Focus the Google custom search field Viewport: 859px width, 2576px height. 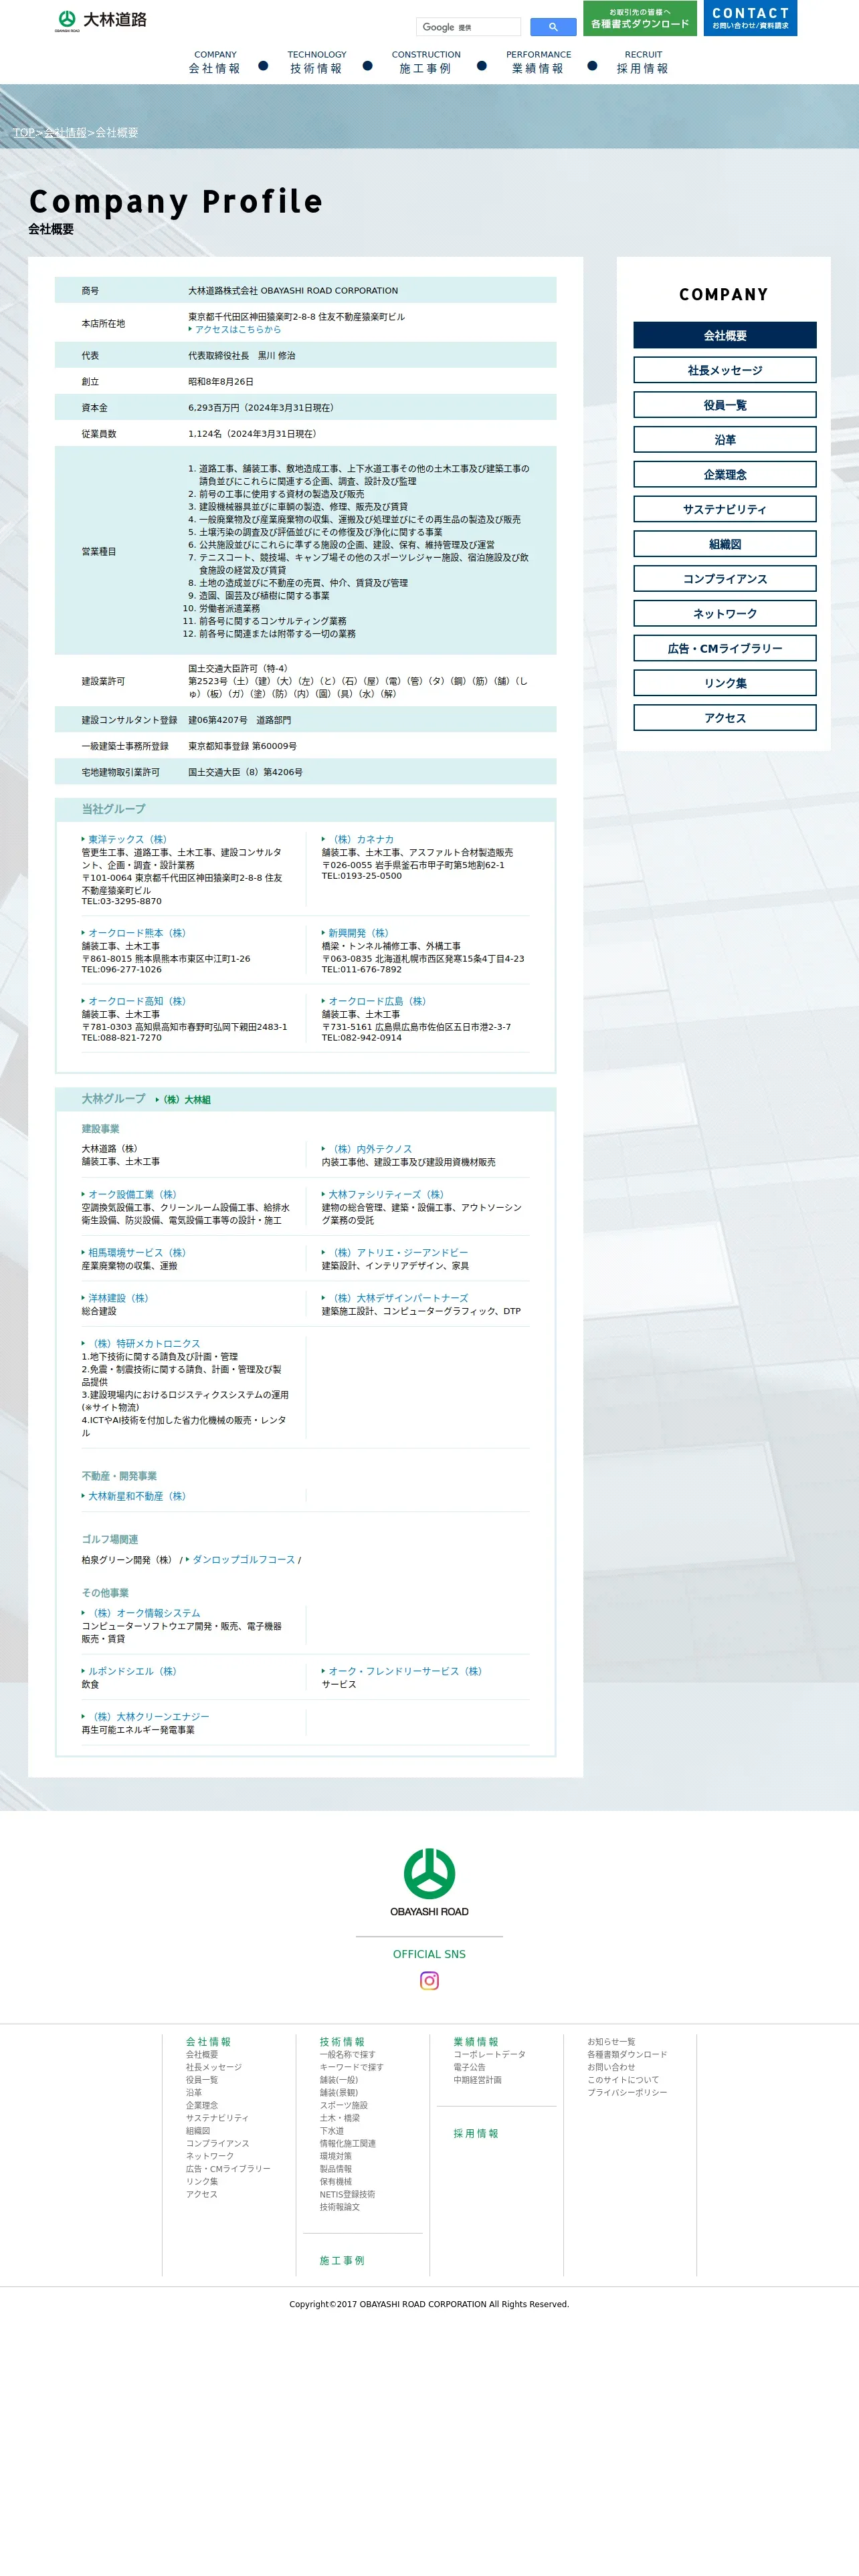tap(468, 27)
